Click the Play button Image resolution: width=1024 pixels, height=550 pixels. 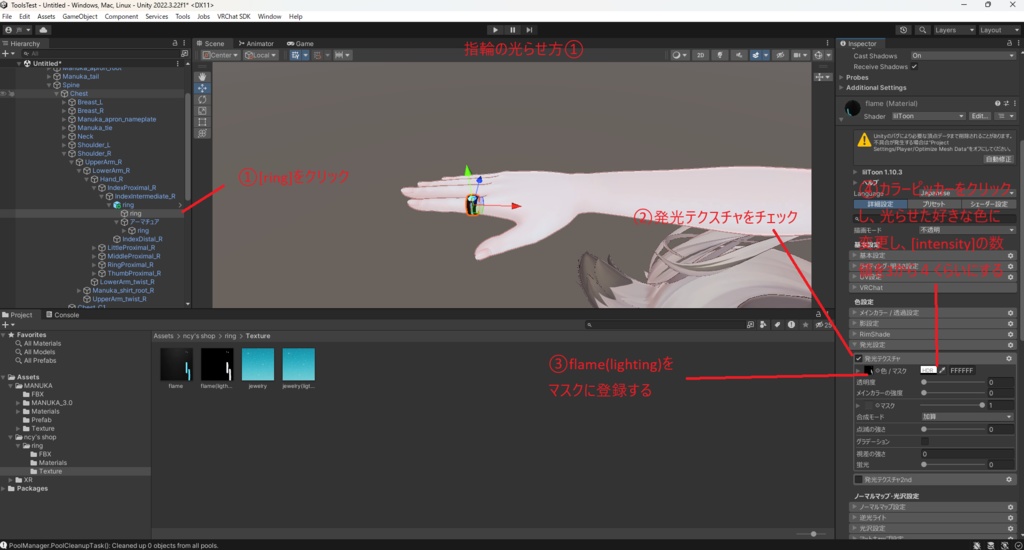[495, 30]
